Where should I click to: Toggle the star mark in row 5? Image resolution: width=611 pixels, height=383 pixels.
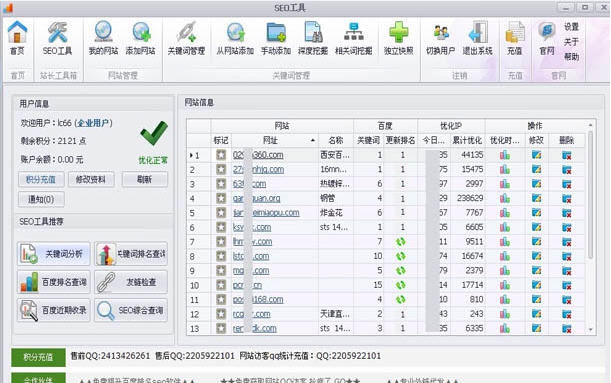point(221,213)
